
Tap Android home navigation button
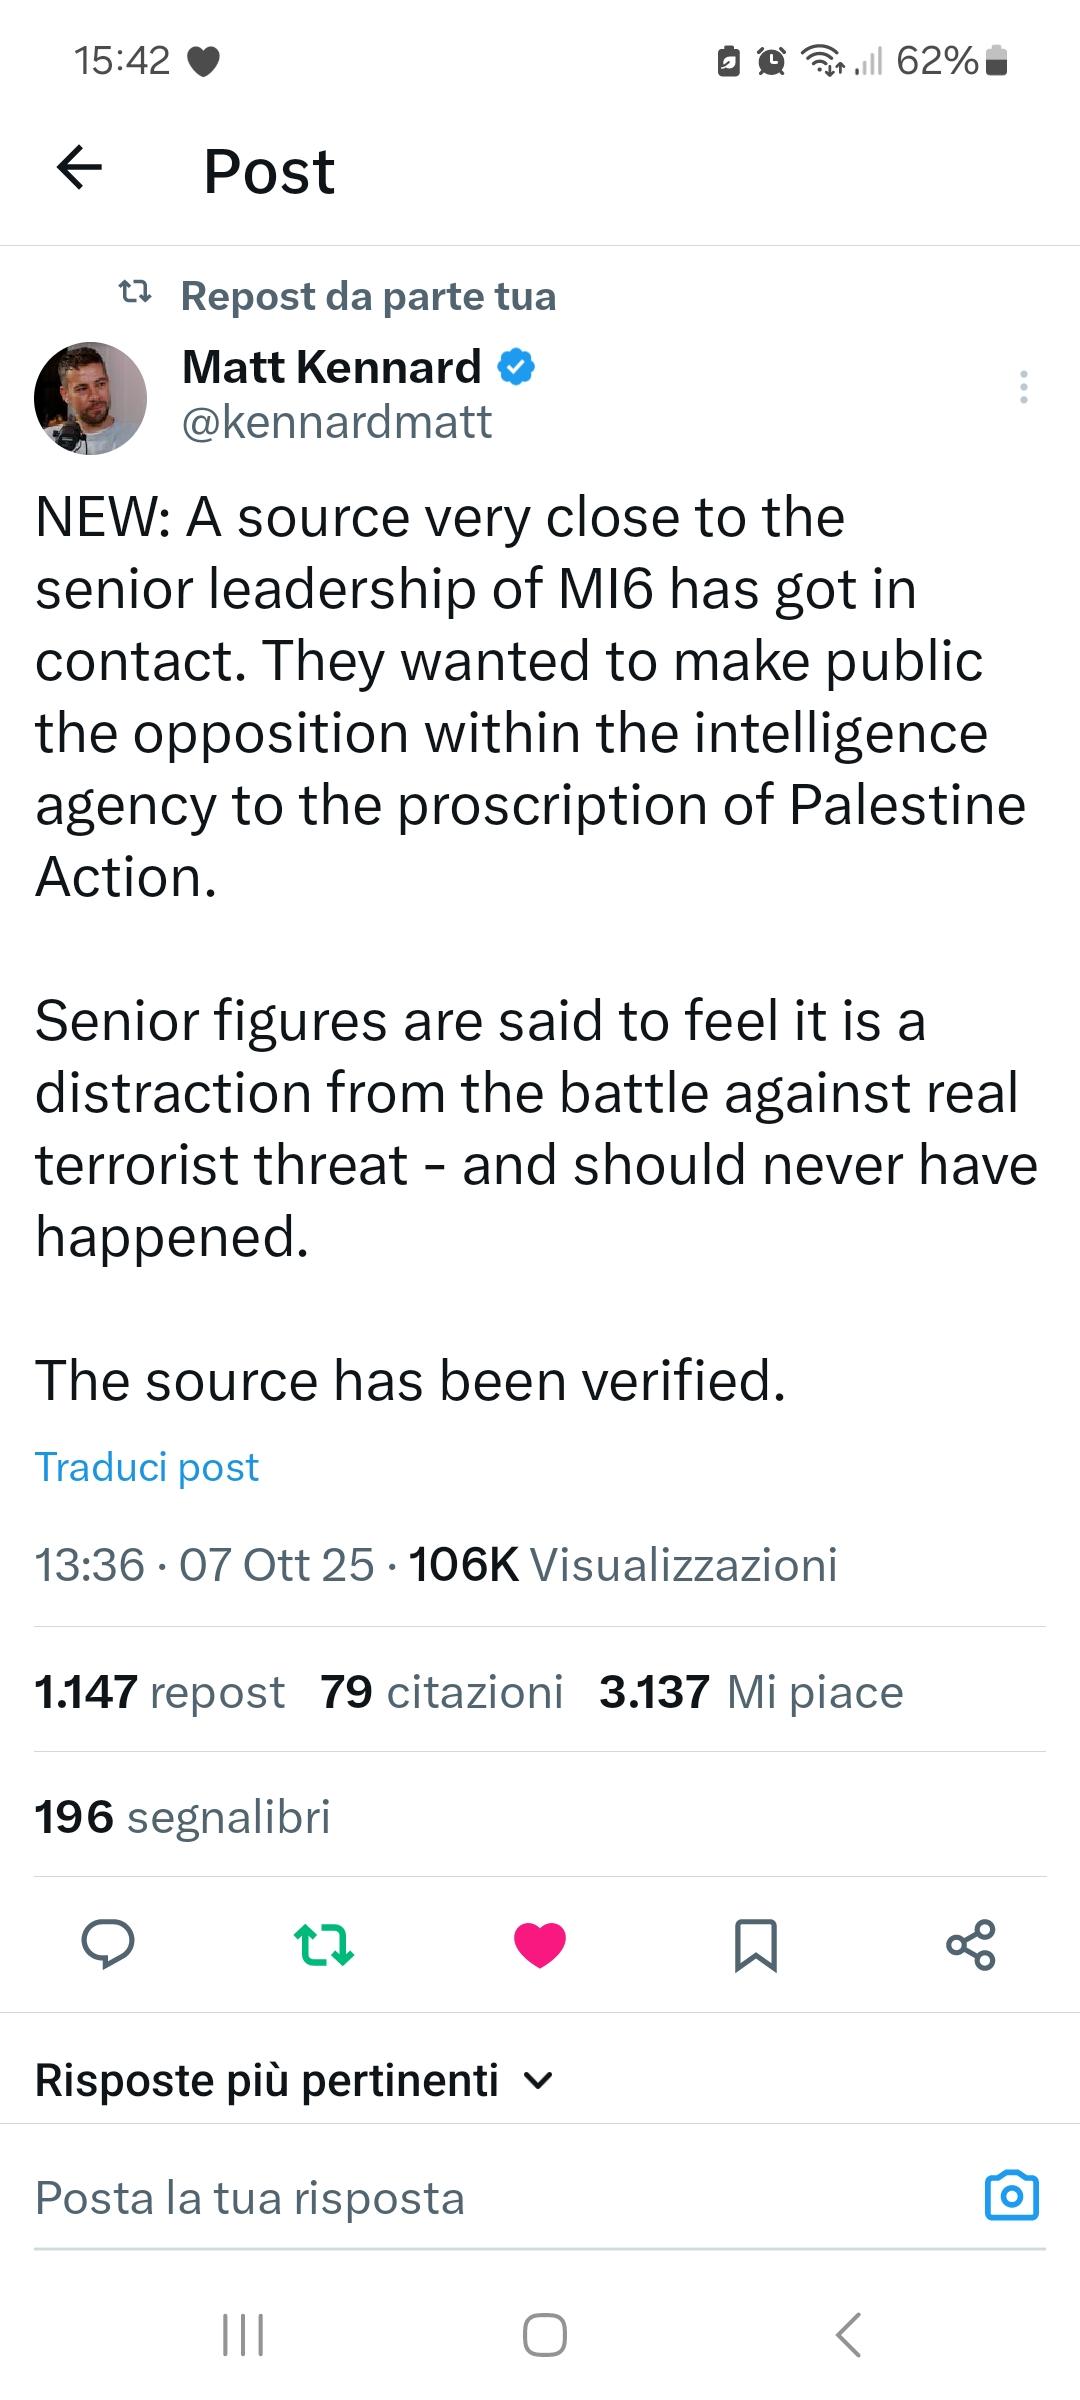point(545,2335)
